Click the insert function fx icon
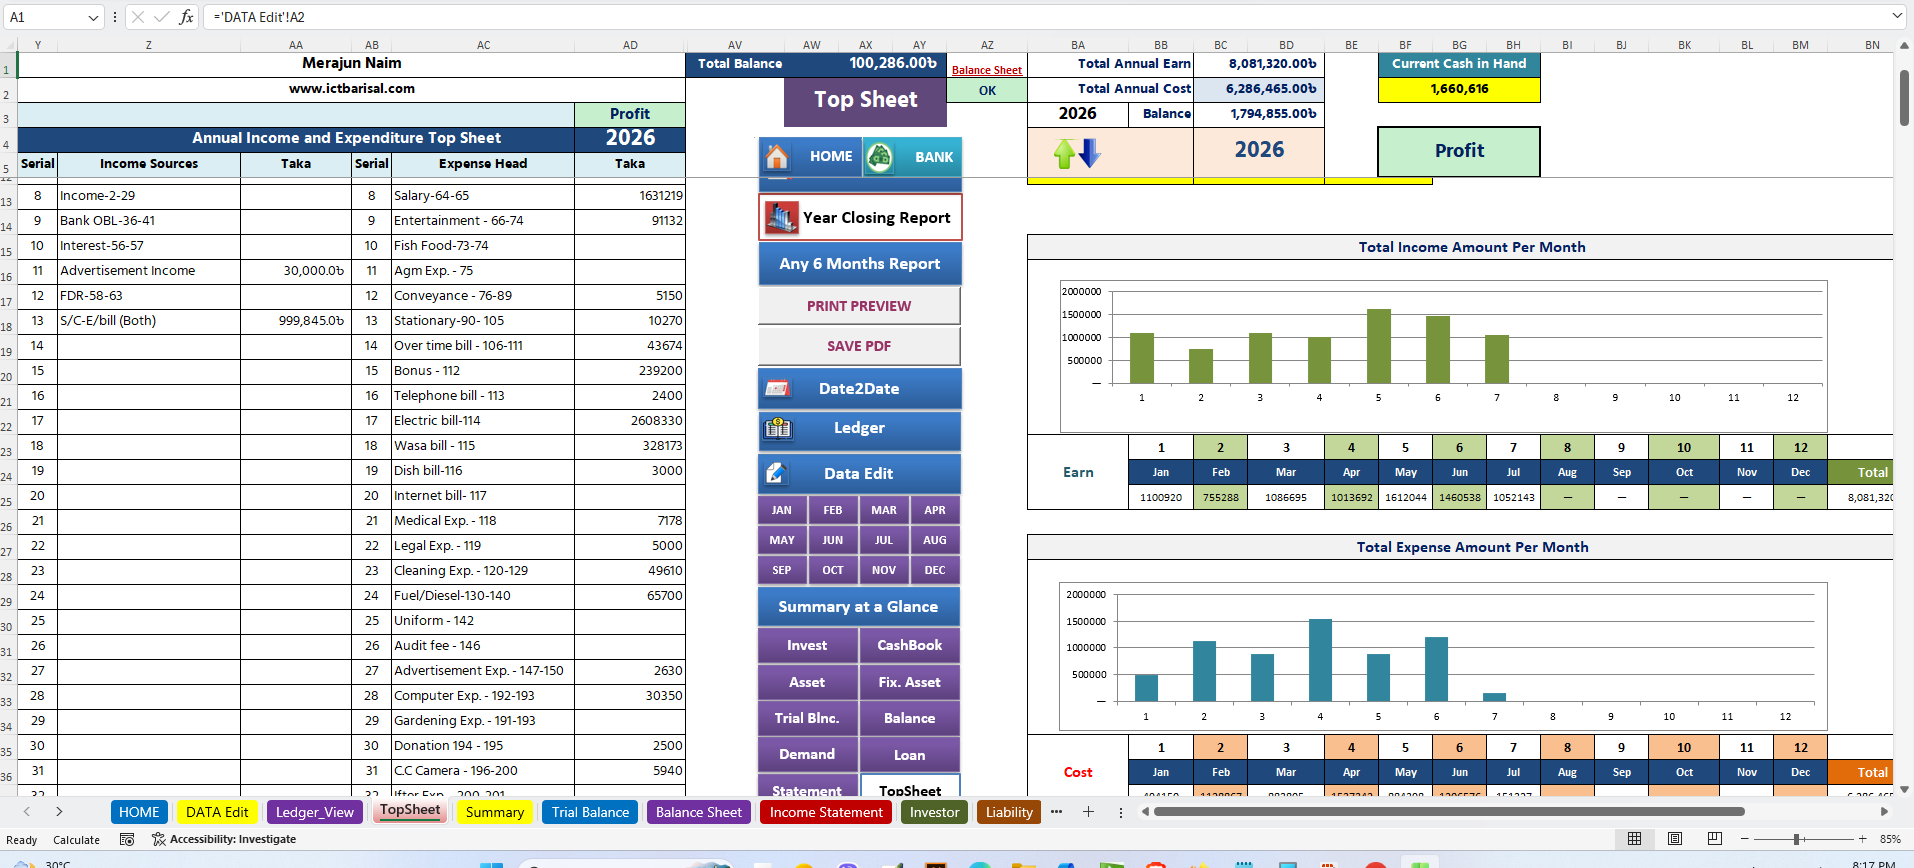Viewport: 1914px width, 868px height. coord(186,17)
